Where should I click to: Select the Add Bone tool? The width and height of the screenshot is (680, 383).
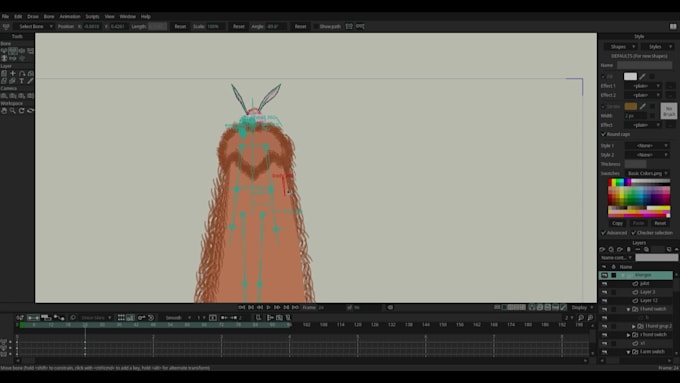[22, 51]
